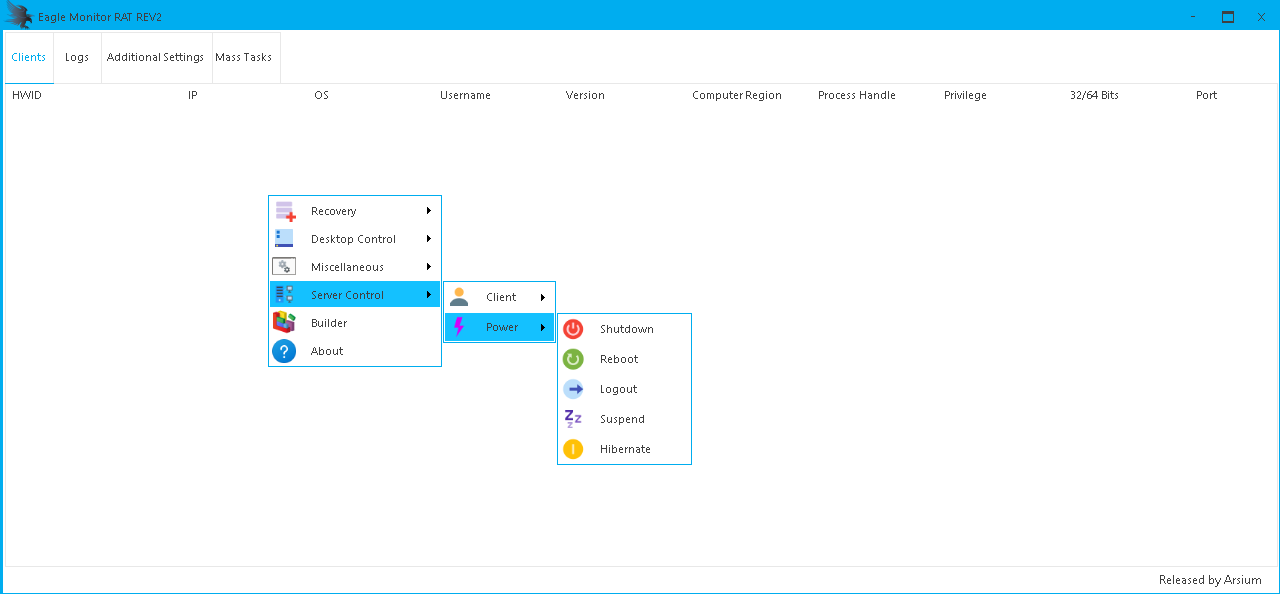The height and width of the screenshot is (594, 1280).
Task: Click the blue Logout arrow icon
Action: [x=573, y=389]
